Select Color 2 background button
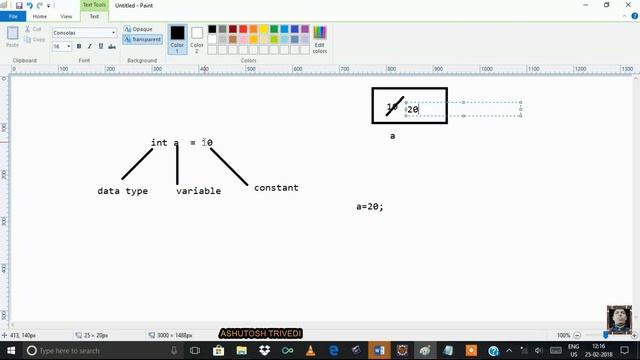 [197, 39]
